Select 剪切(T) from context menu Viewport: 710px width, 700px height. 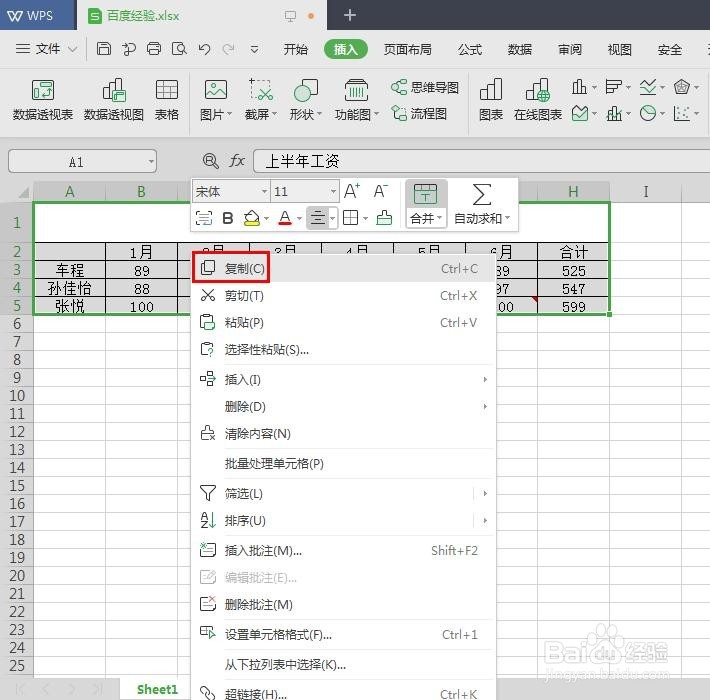[x=344, y=296]
